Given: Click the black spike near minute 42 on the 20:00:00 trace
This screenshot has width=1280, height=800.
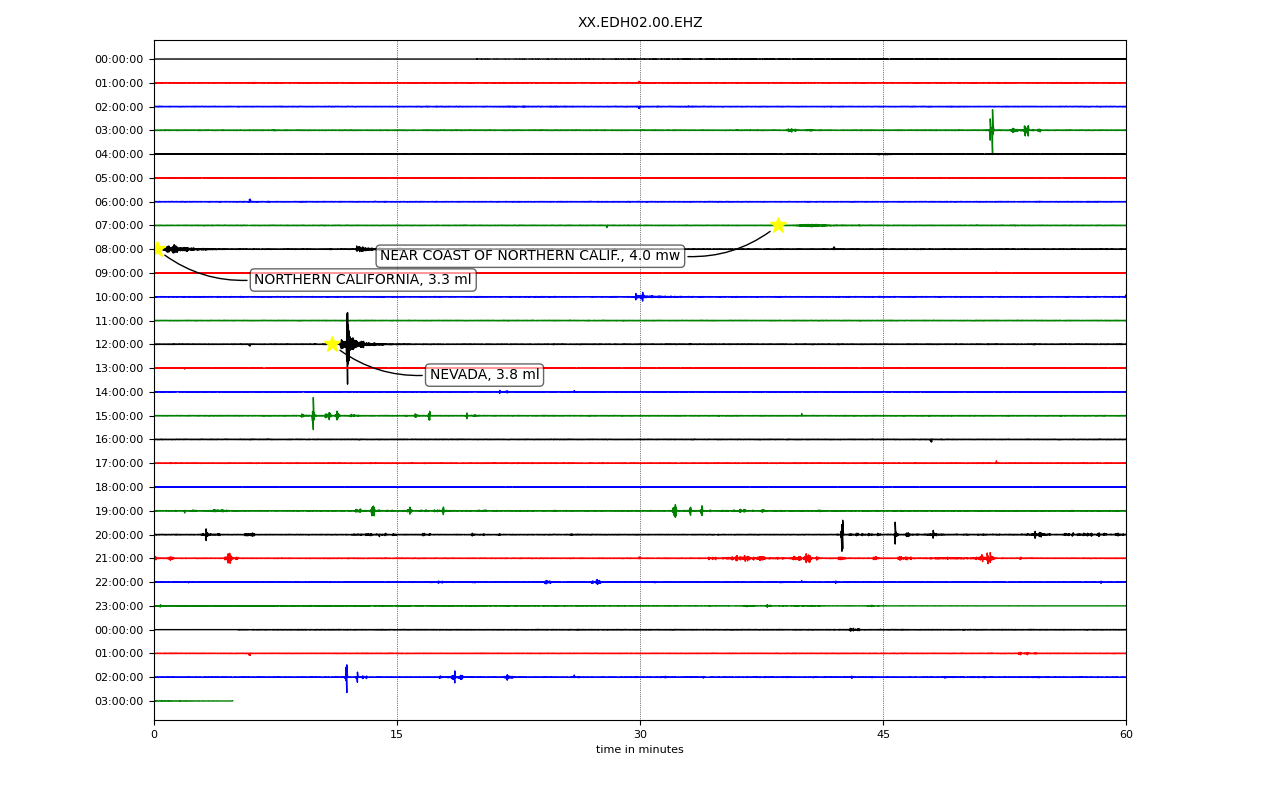Looking at the screenshot, I should pyautogui.click(x=842, y=535).
